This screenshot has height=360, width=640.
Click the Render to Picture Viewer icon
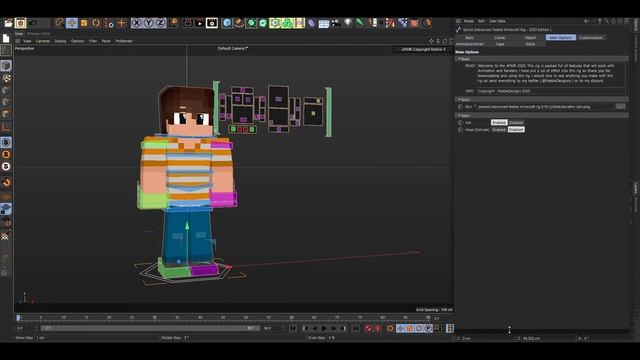[x=200, y=23]
